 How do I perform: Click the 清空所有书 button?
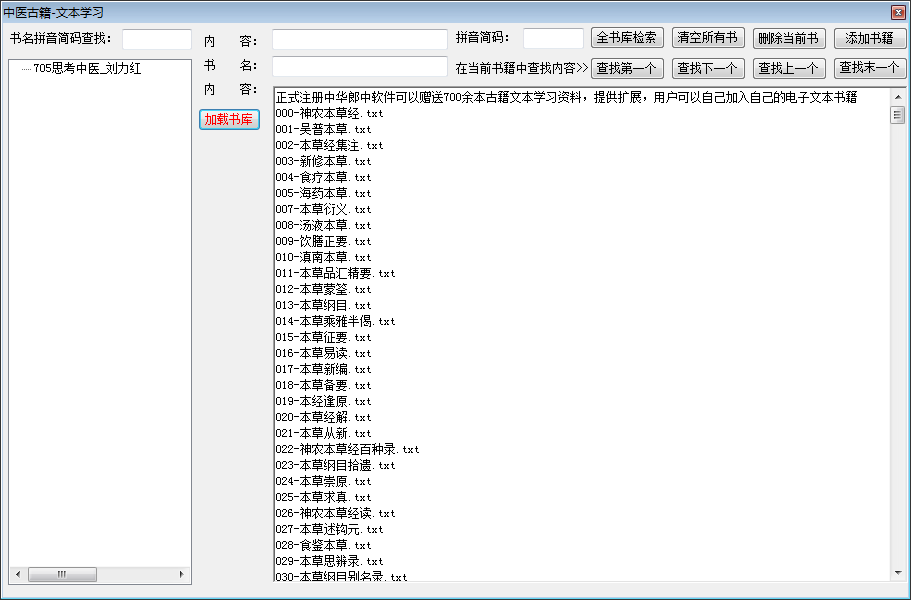tap(708, 38)
